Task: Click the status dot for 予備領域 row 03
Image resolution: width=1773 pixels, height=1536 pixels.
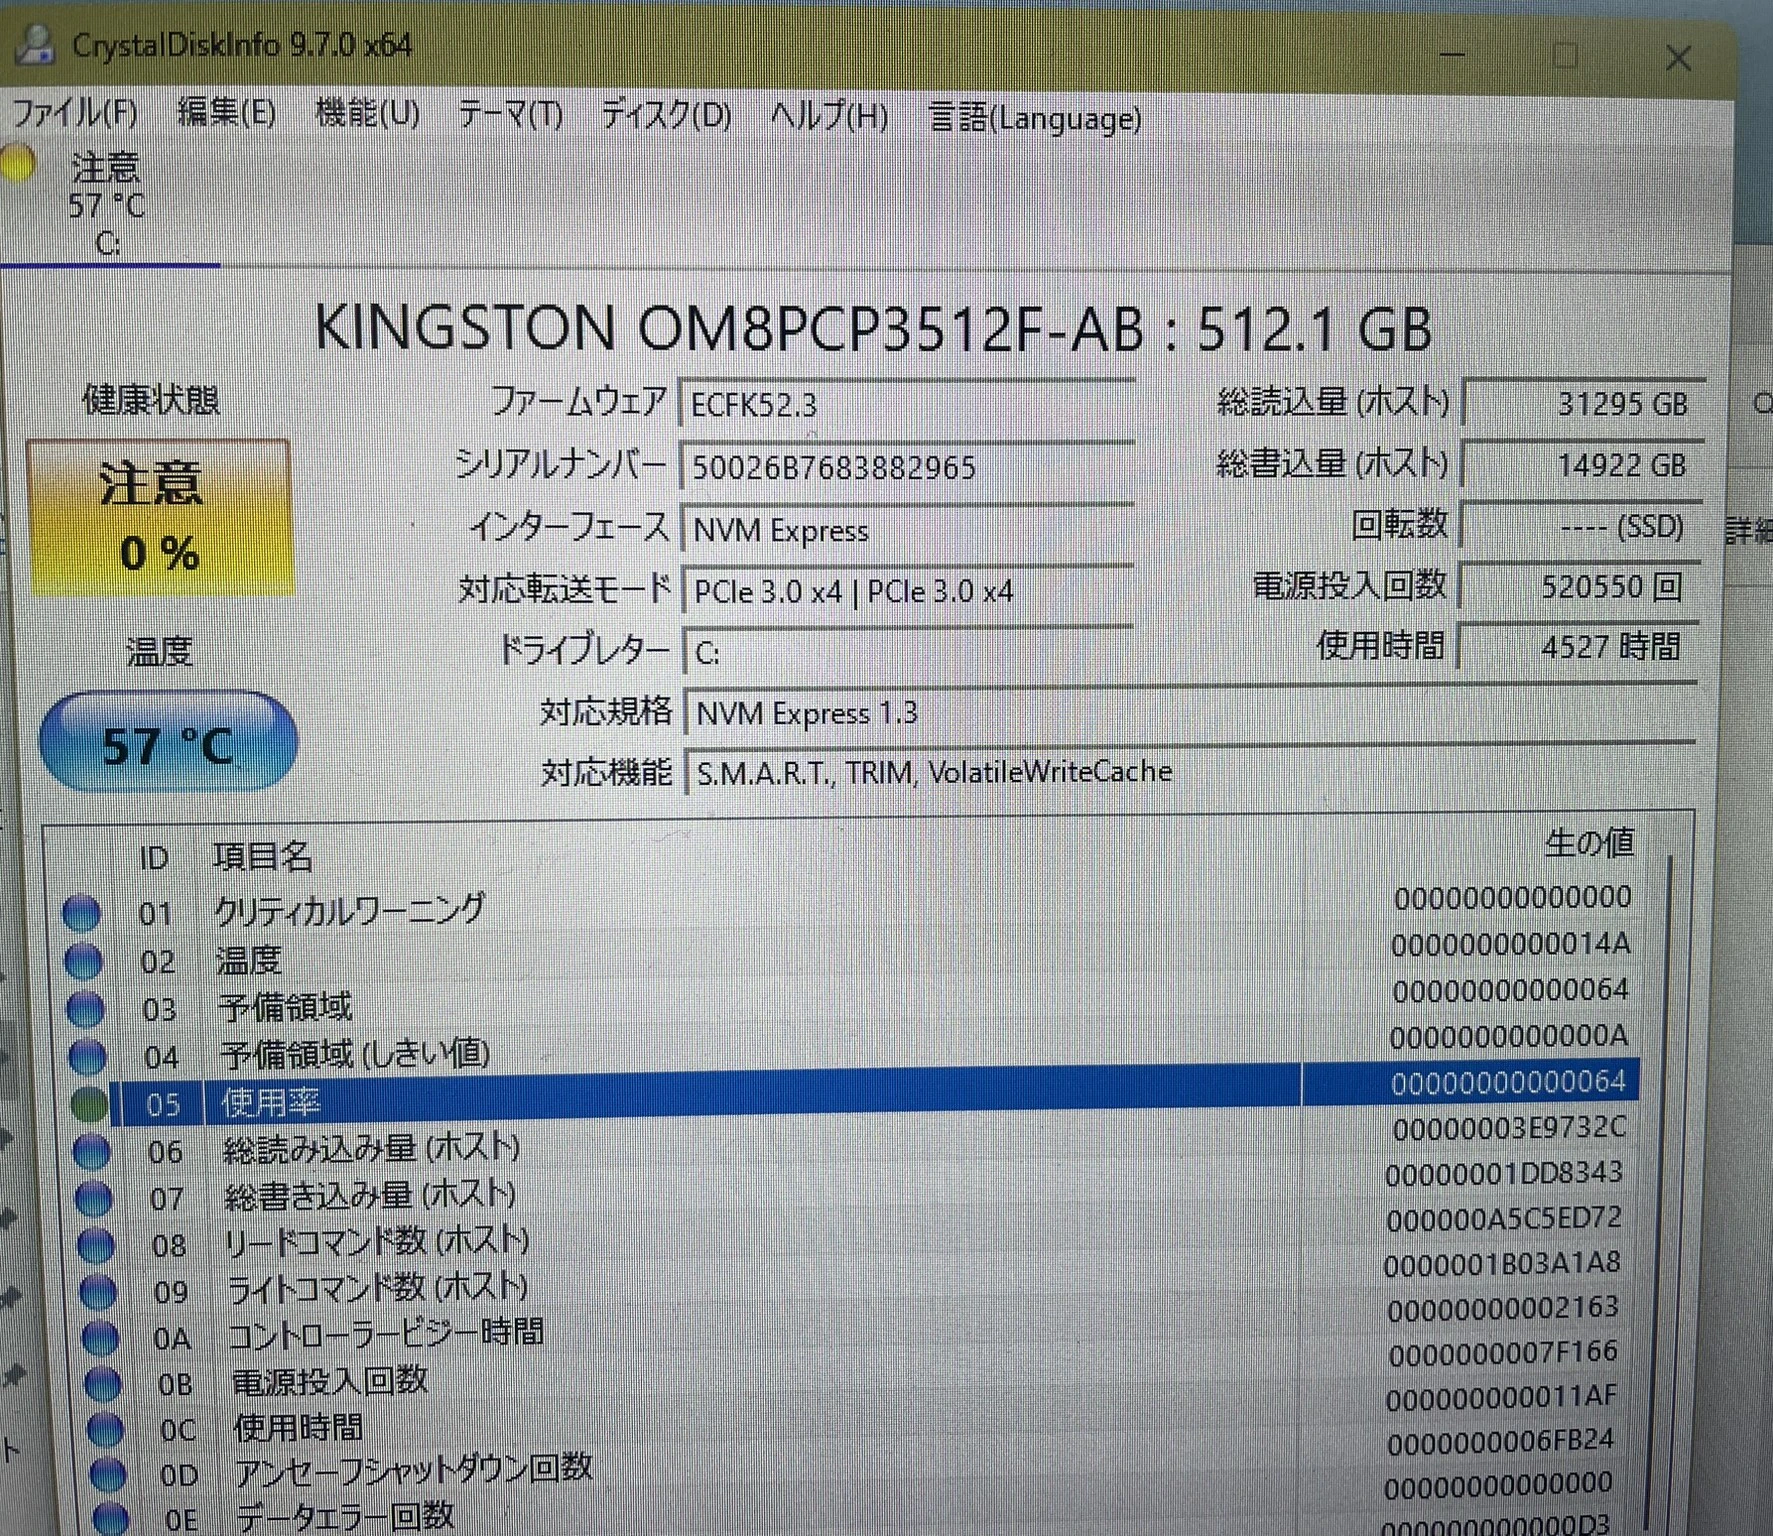Action: [85, 1008]
